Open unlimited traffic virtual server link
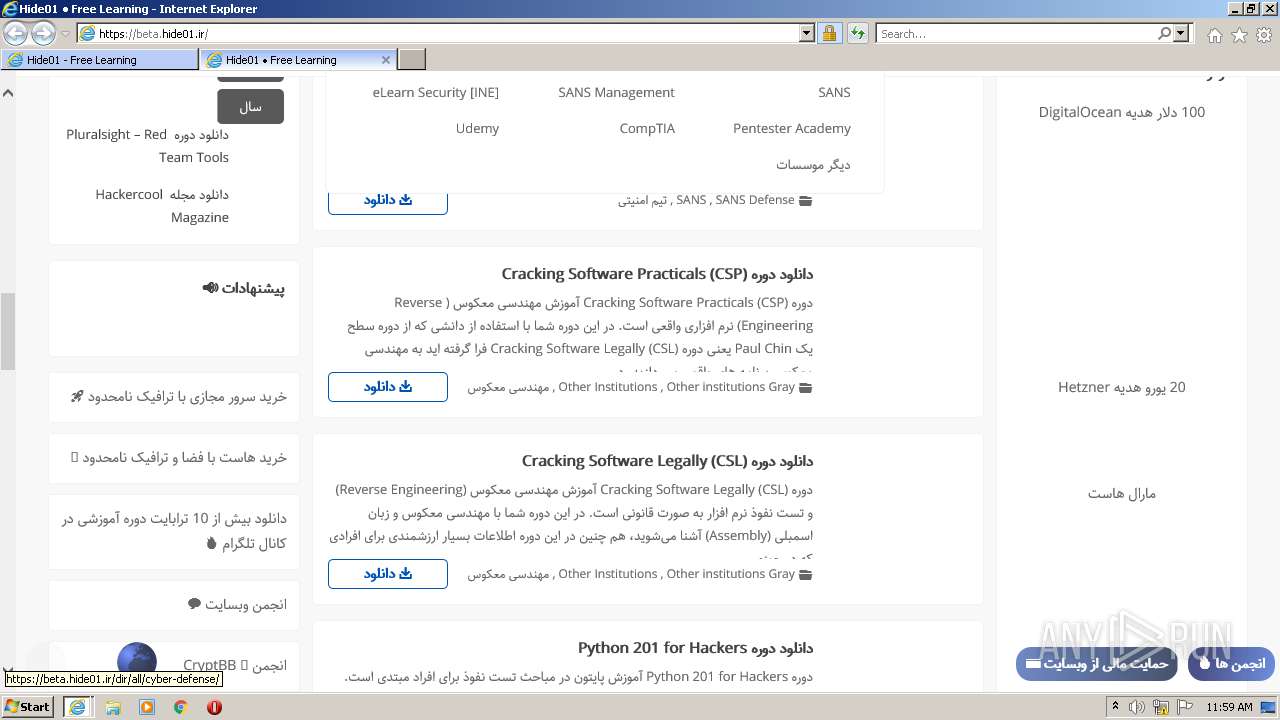Image resolution: width=1280 pixels, height=720 pixels. [x=178, y=397]
